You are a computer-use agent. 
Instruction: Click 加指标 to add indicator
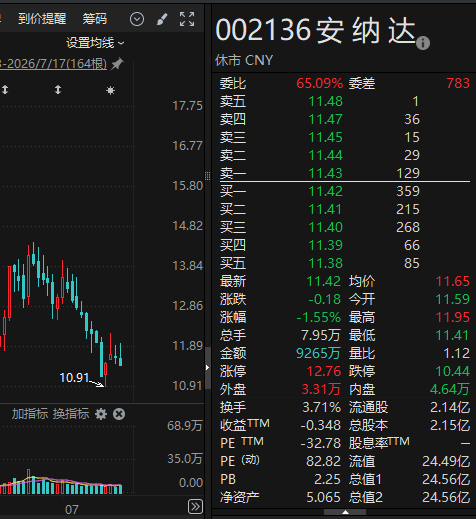coord(30,414)
